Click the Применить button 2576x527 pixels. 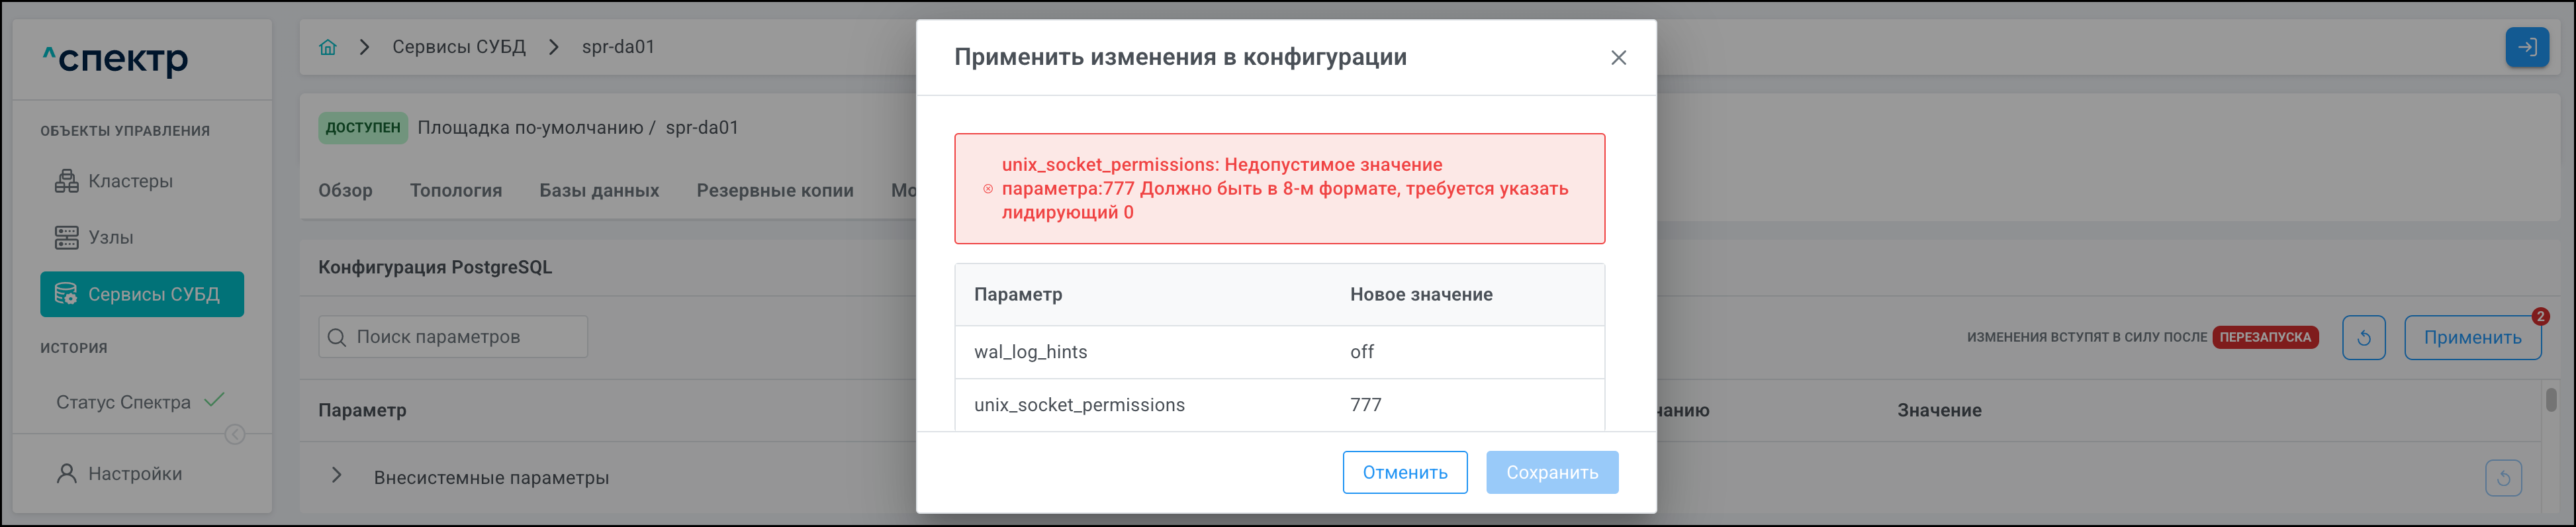click(2472, 338)
